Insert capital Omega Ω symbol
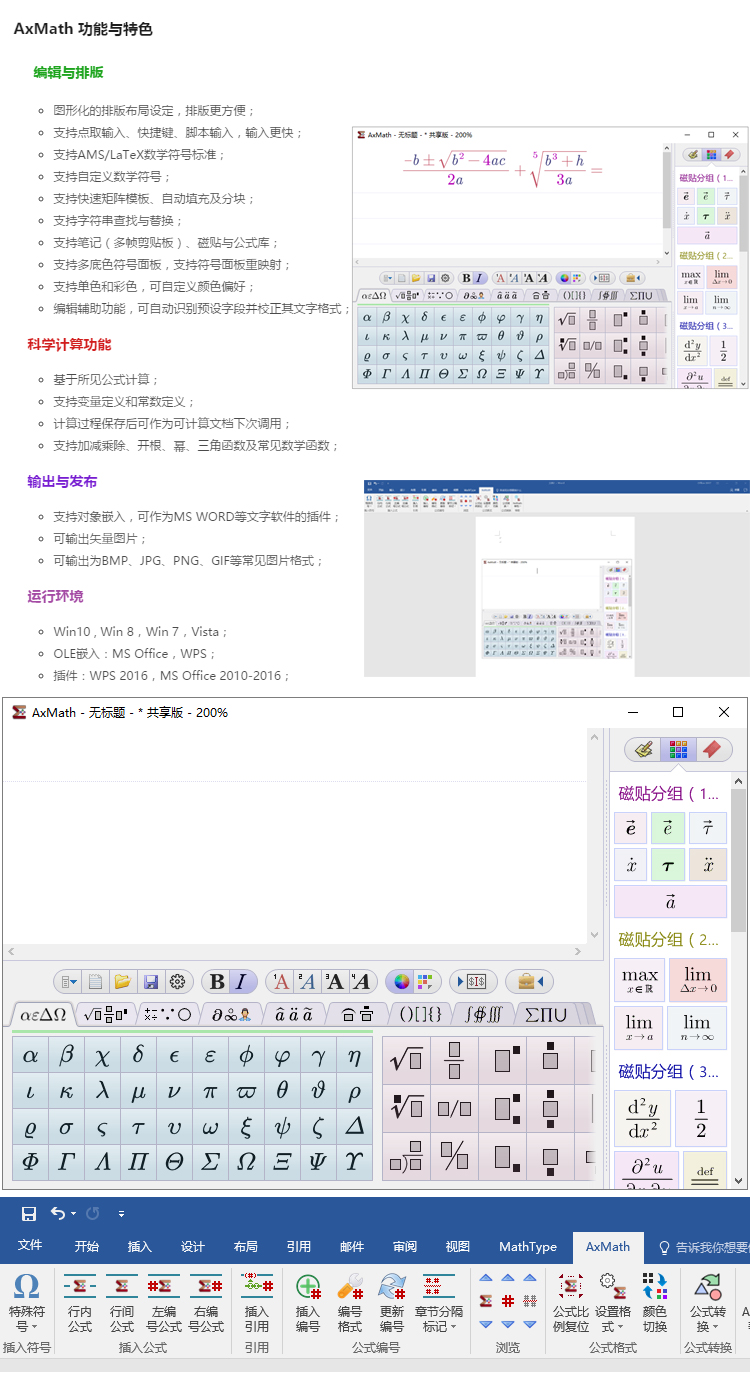Viewport: 750px width, 1384px height. coord(246,1162)
